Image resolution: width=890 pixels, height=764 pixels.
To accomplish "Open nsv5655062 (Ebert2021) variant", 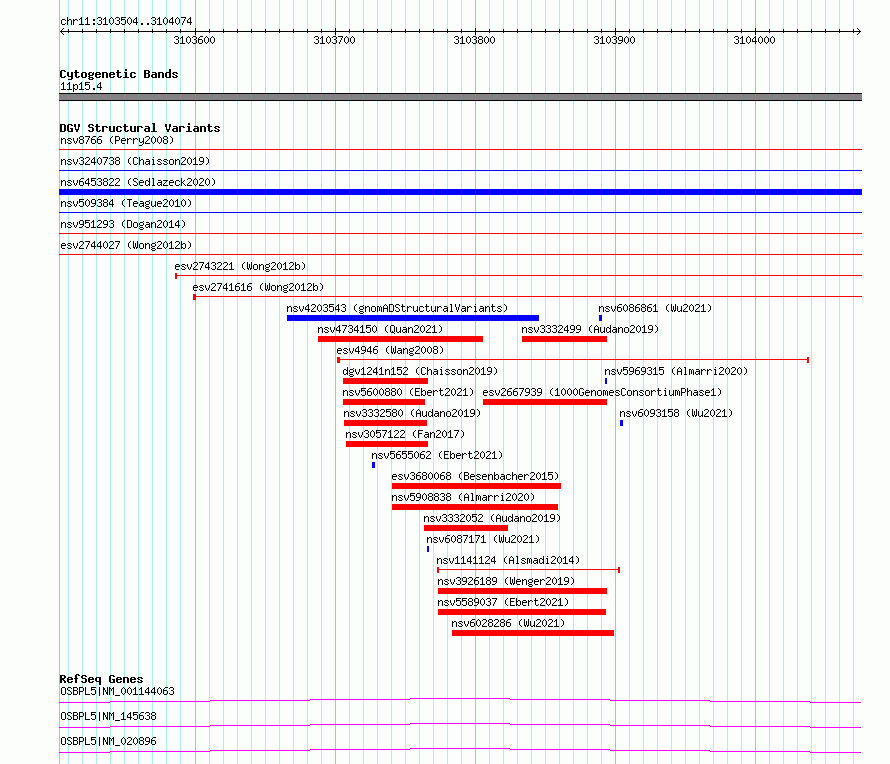I will 437,455.
